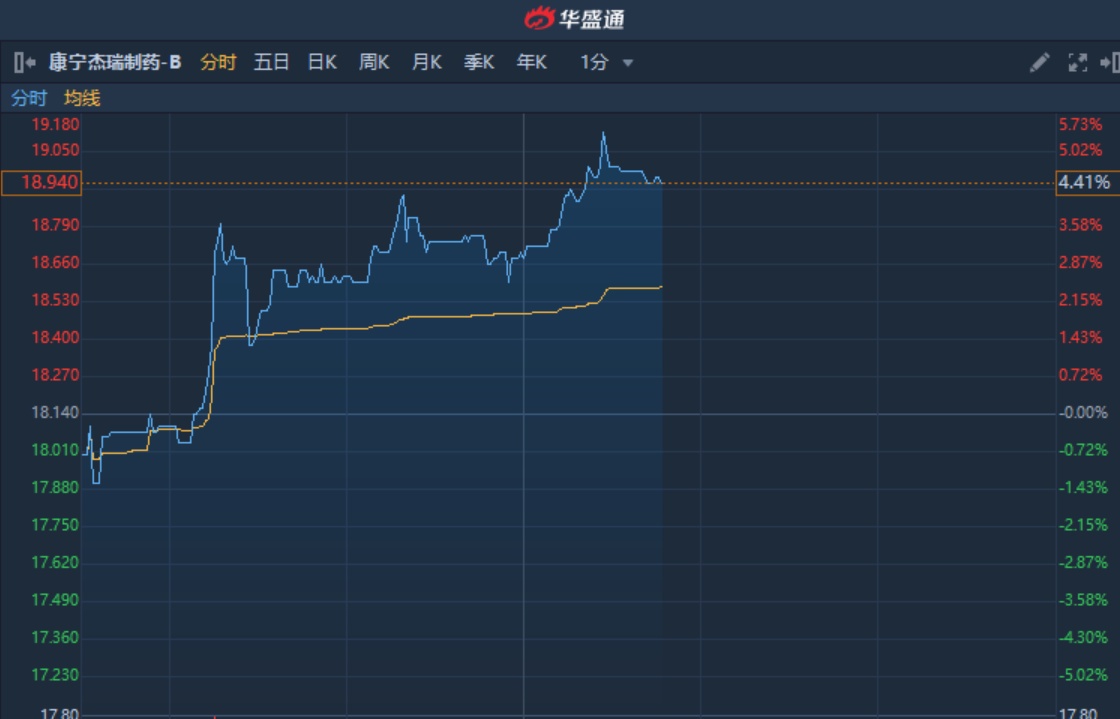Open the 周K weekly chart tab

pyautogui.click(x=374, y=63)
